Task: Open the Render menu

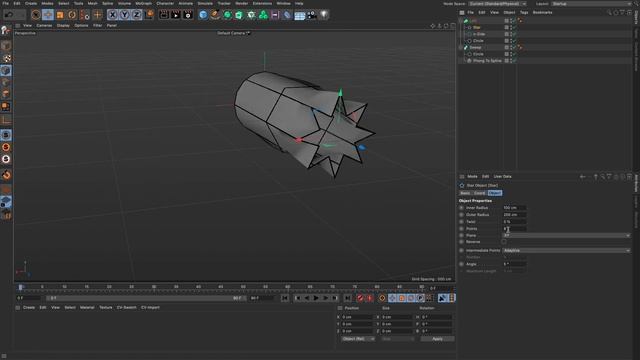Action: point(242,3)
